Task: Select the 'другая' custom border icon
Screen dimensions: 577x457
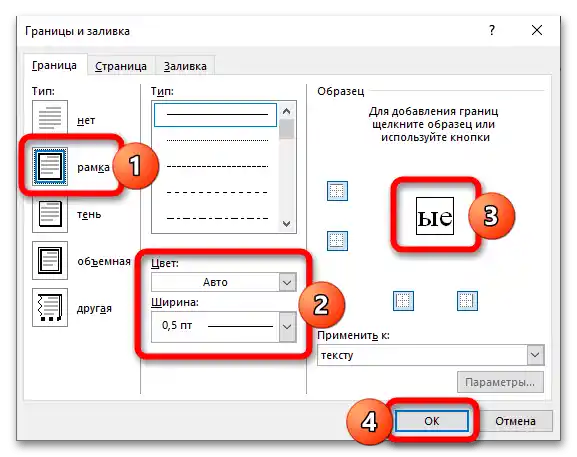Action: pos(50,308)
